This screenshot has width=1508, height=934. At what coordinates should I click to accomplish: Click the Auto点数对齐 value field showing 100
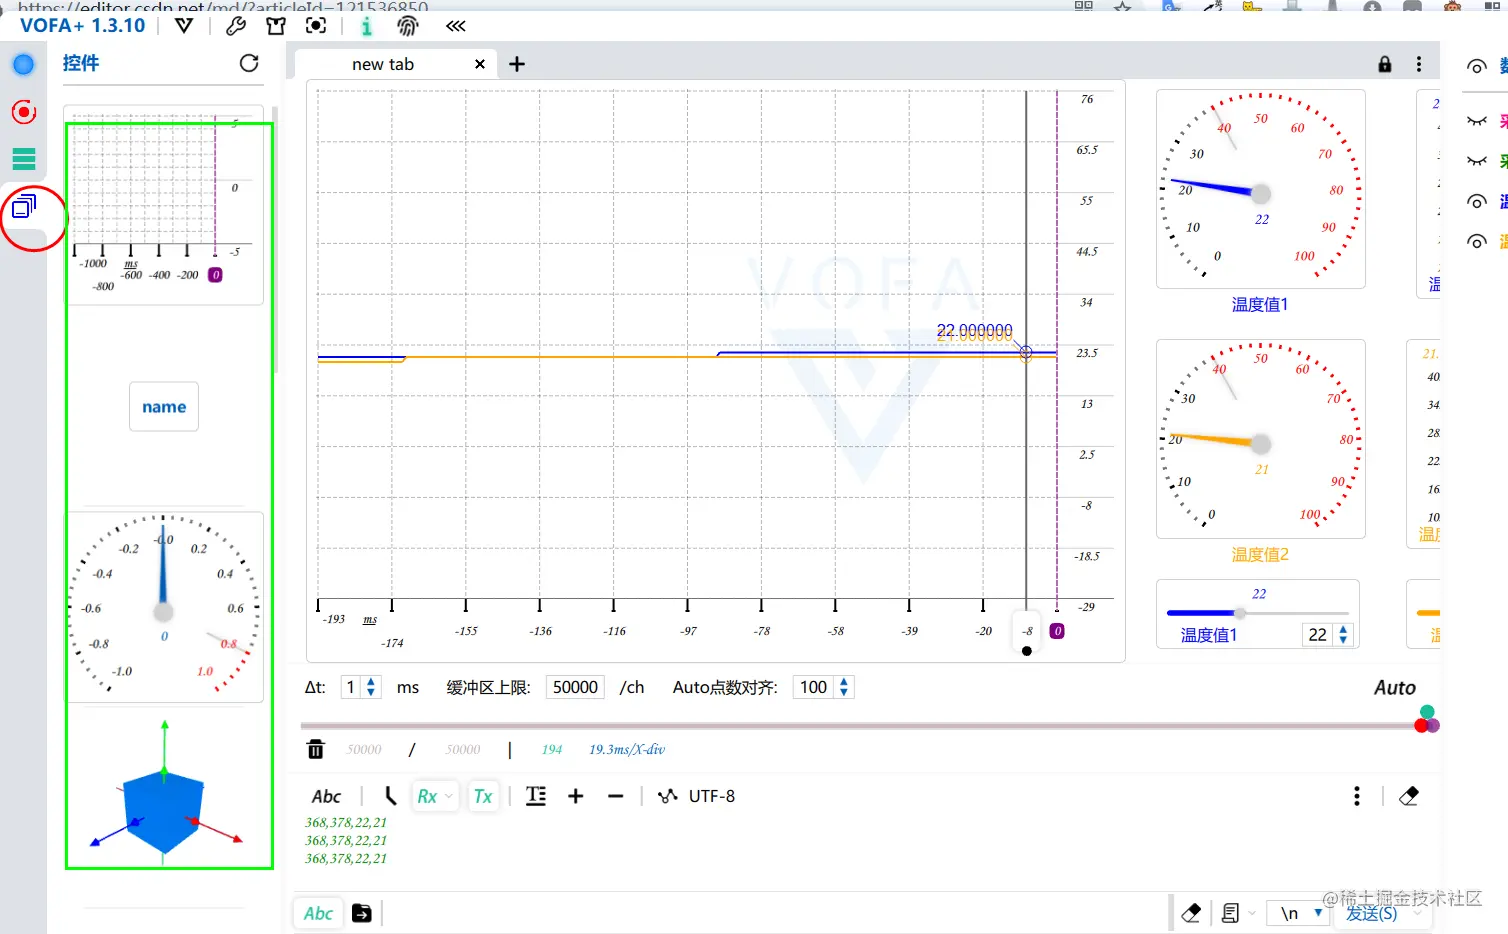coord(814,687)
